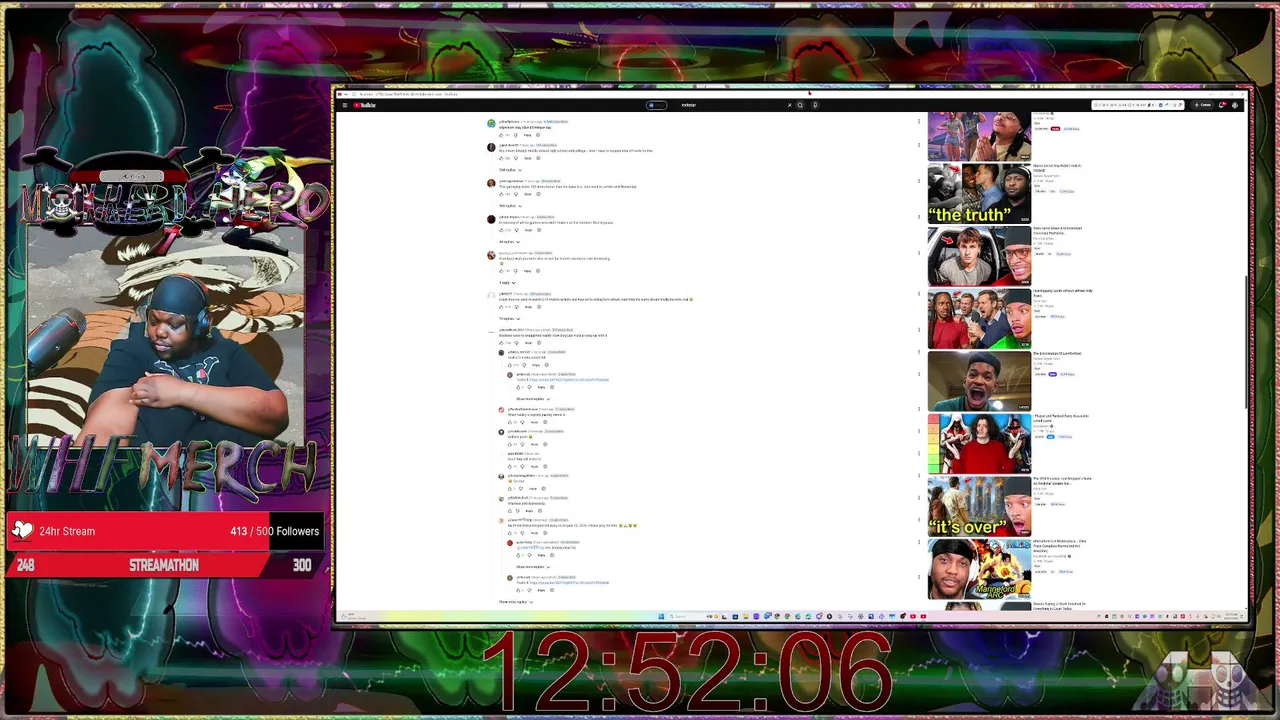This screenshot has width=1280, height=720.
Task: Open the 'it's over' video thumbnail
Action: click(x=979, y=506)
